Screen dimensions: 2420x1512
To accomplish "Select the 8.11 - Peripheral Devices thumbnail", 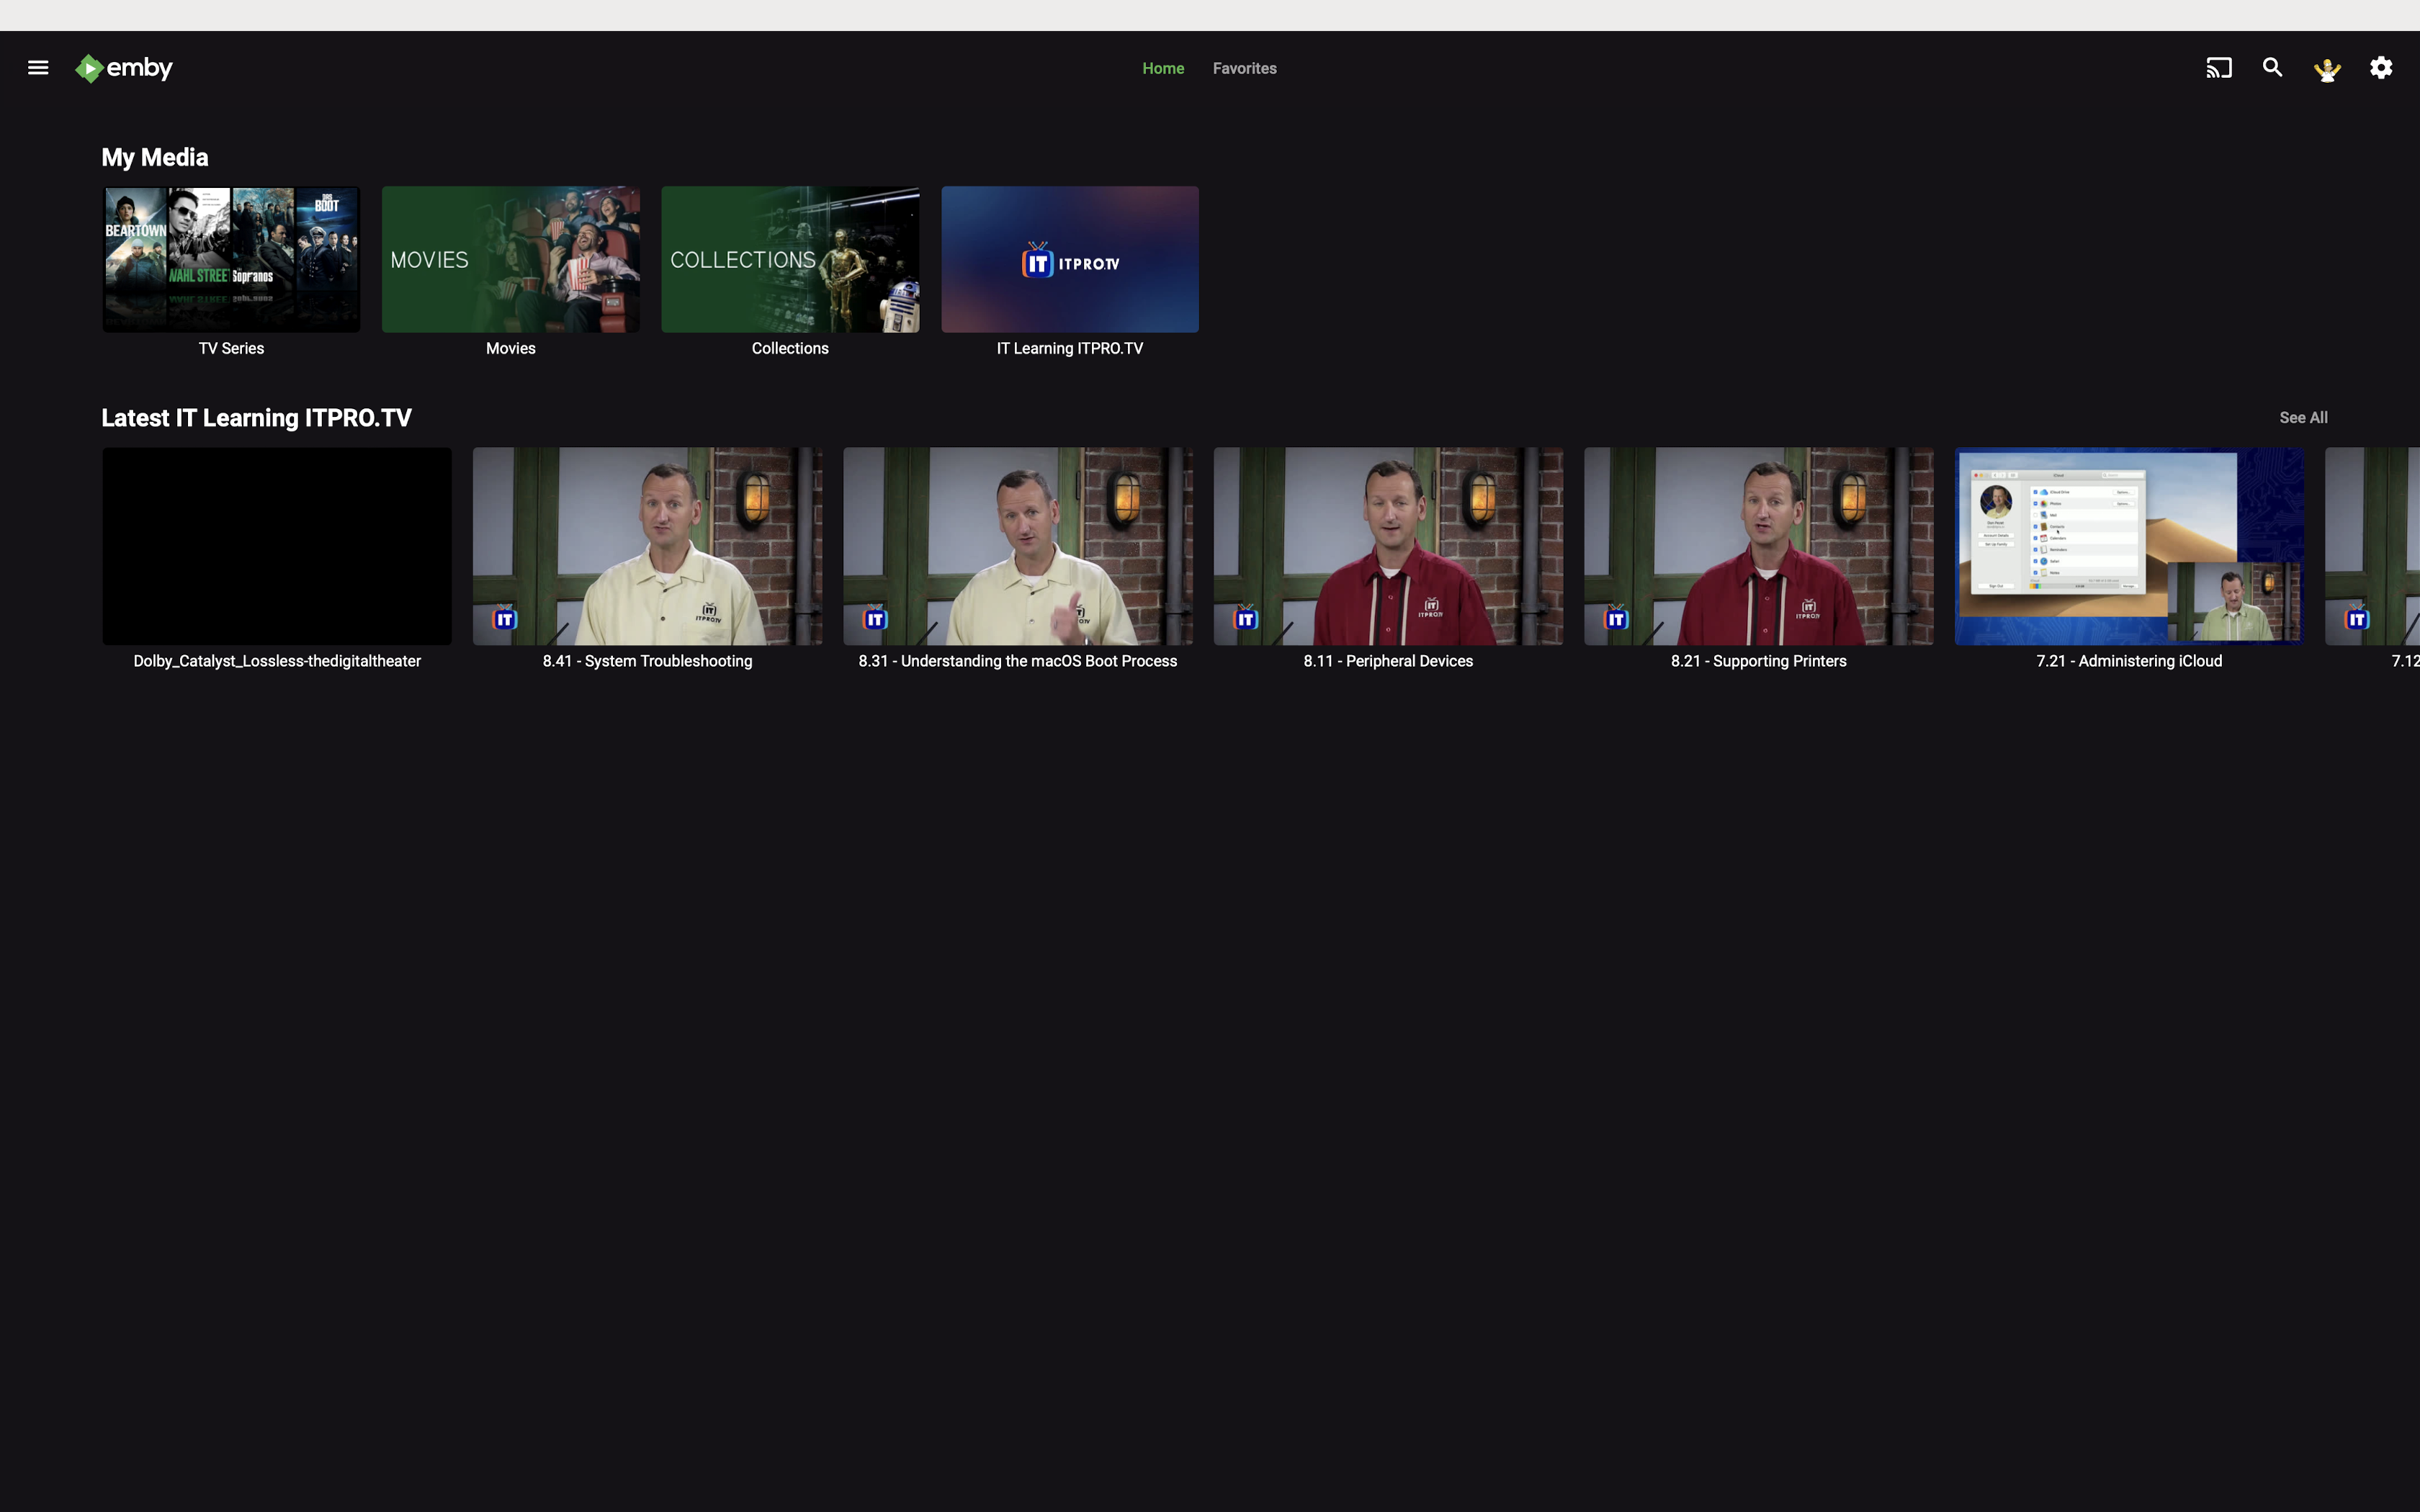I will 1388,546.
